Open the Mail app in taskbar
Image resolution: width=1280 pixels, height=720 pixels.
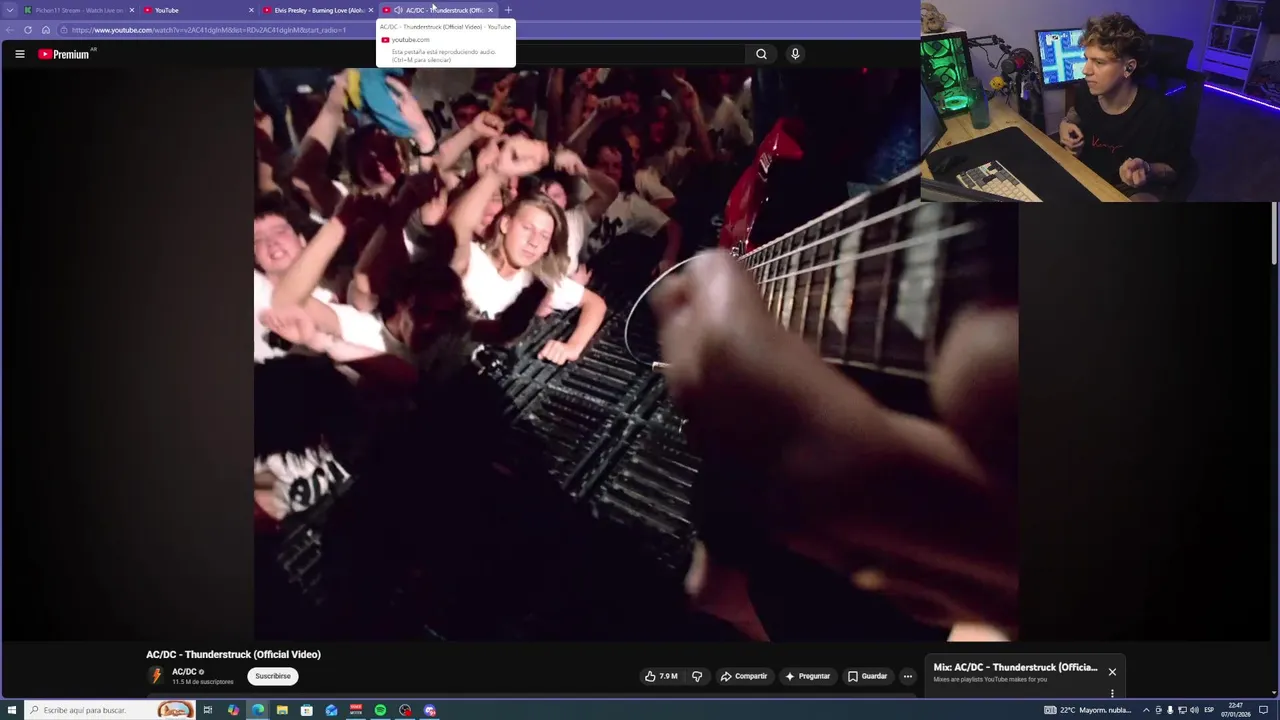pos(331,710)
